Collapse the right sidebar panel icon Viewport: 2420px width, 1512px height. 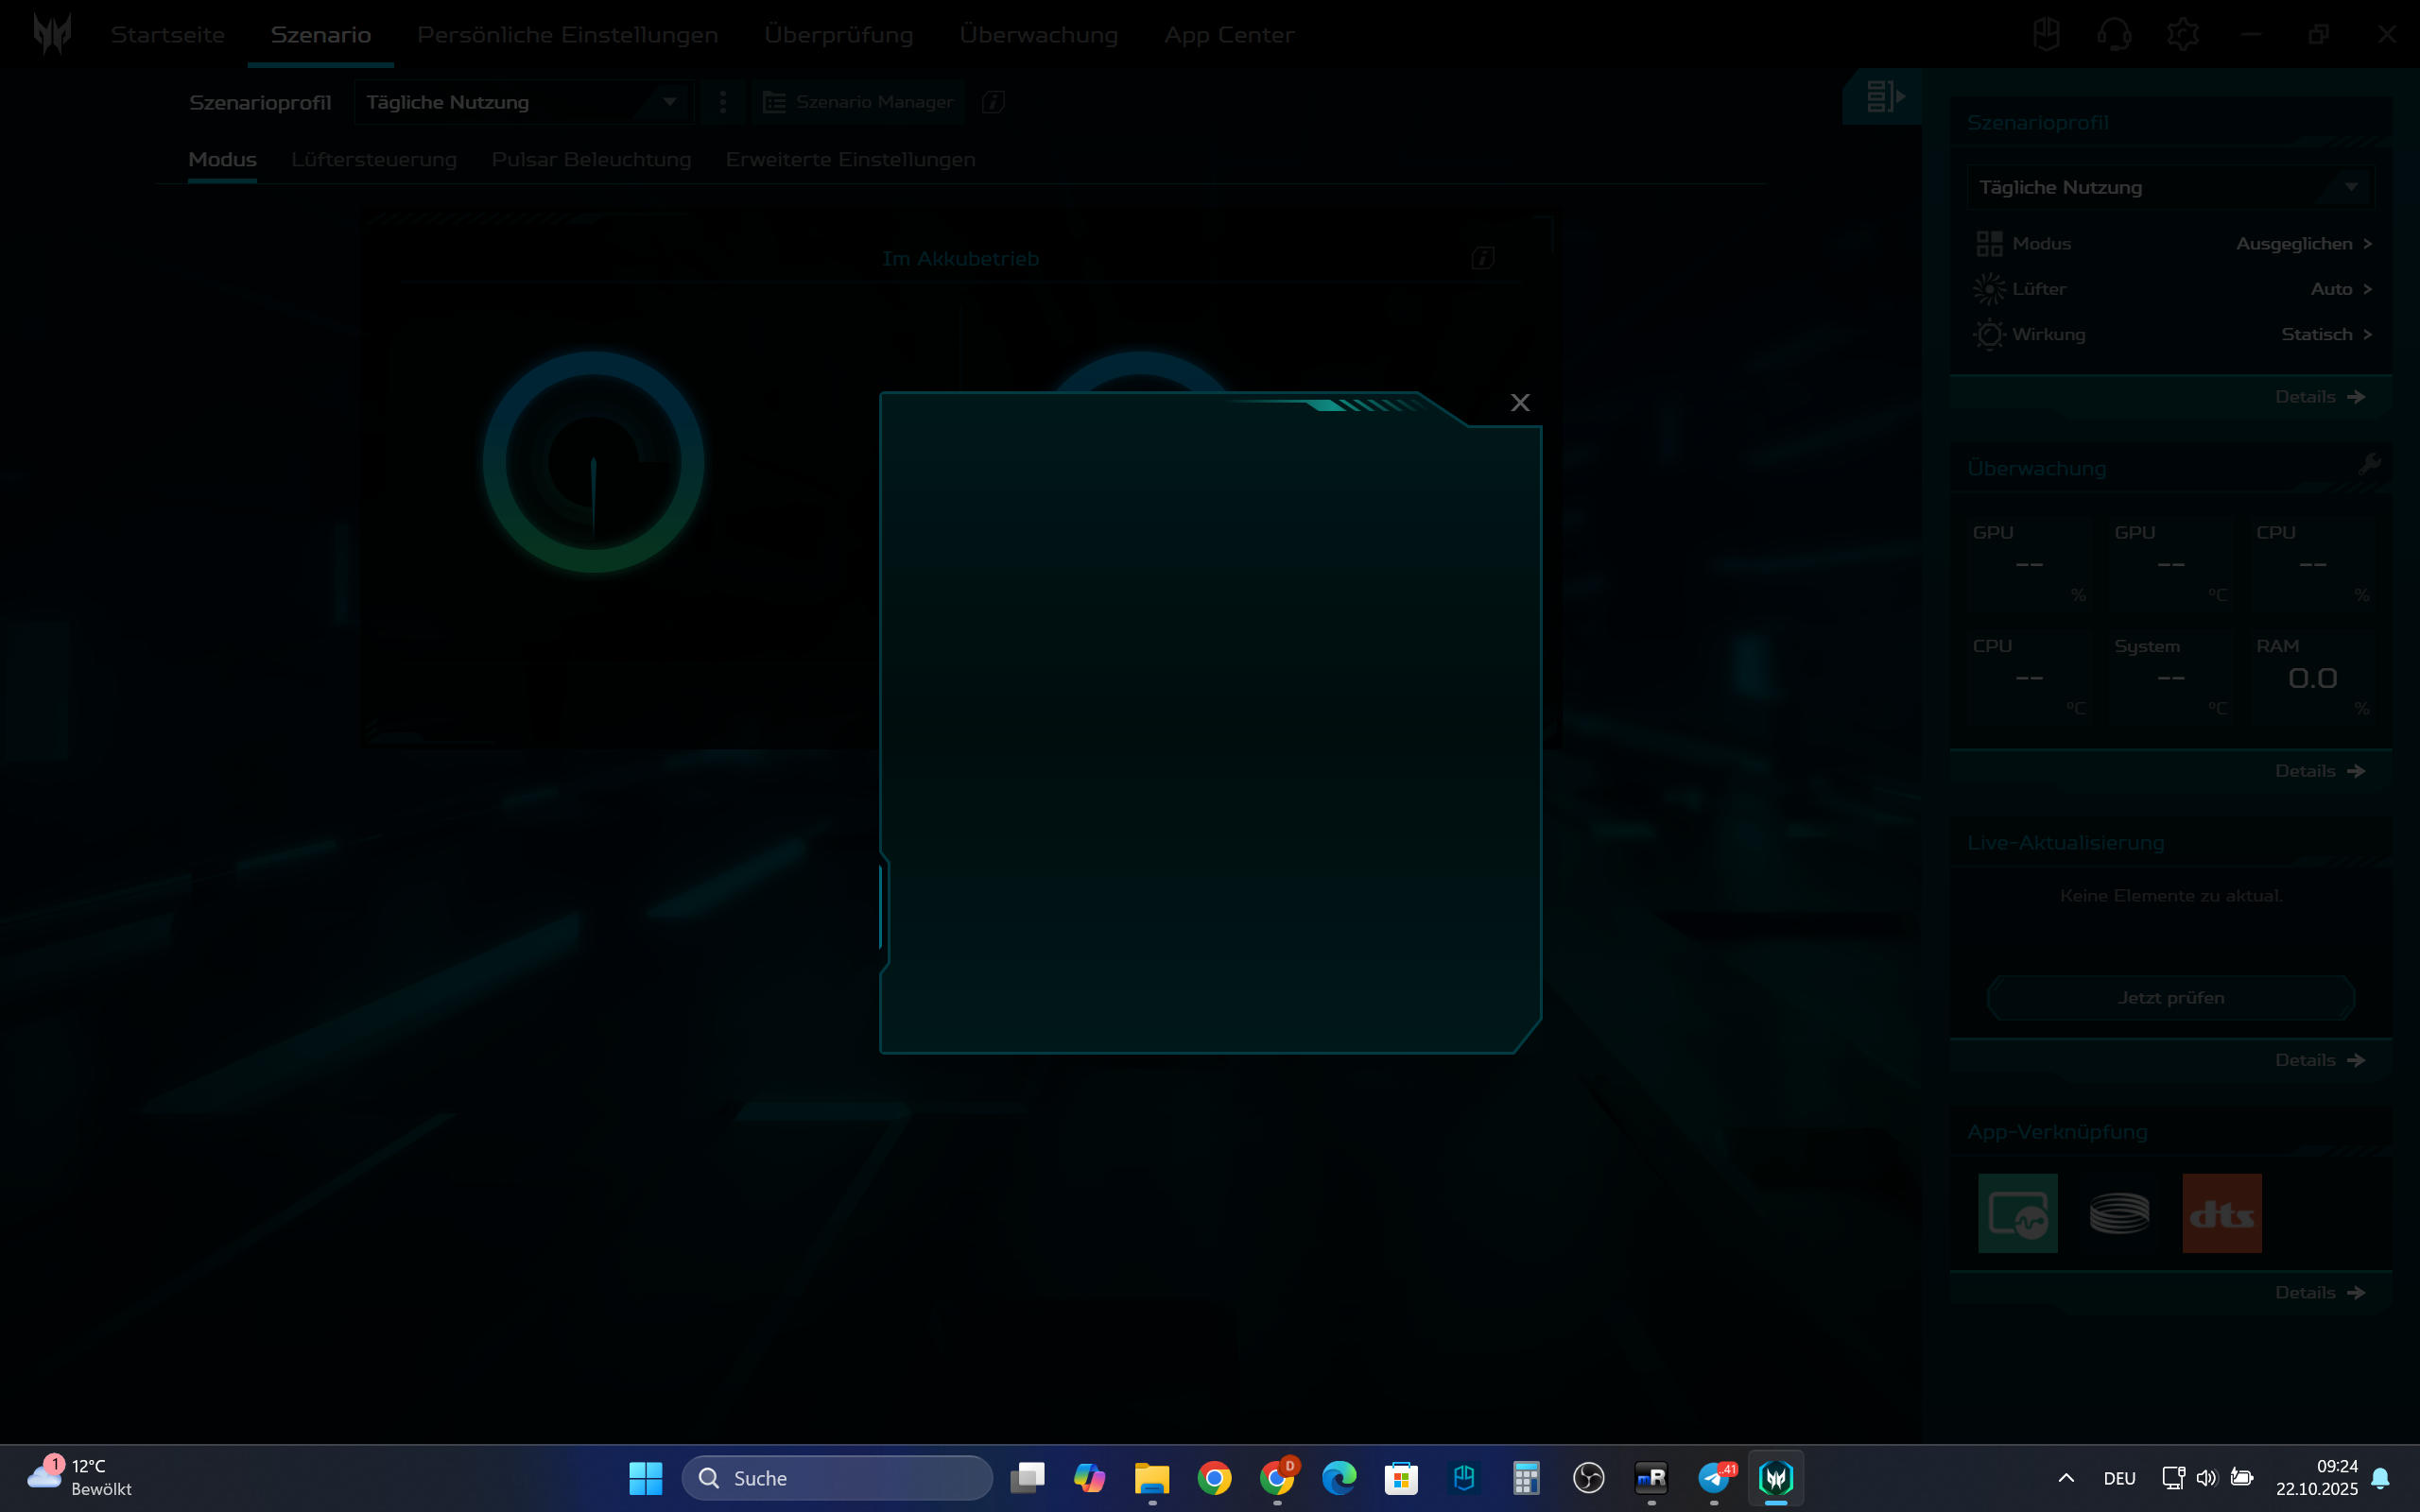pyautogui.click(x=1884, y=97)
